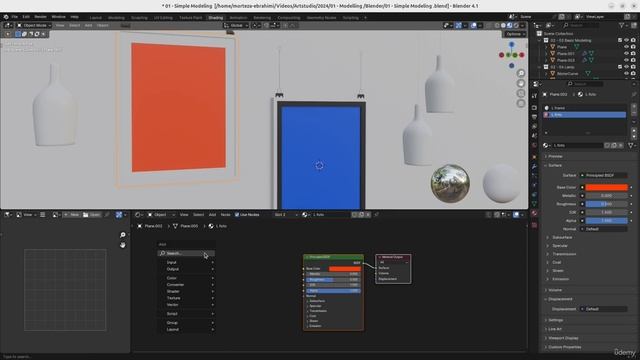Switch to the Texture Paint workspace tab
Screen dimensions: 640x360
pos(191,18)
